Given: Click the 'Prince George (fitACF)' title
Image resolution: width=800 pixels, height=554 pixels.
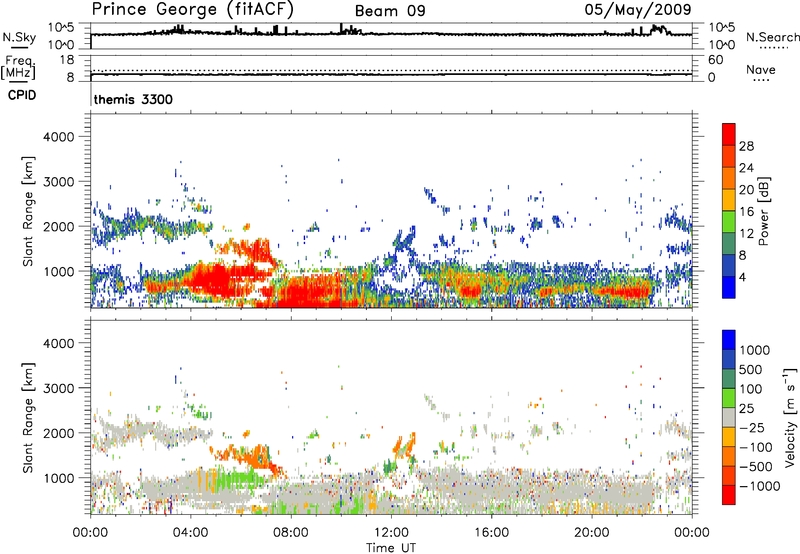Looking at the screenshot, I should [x=192, y=10].
